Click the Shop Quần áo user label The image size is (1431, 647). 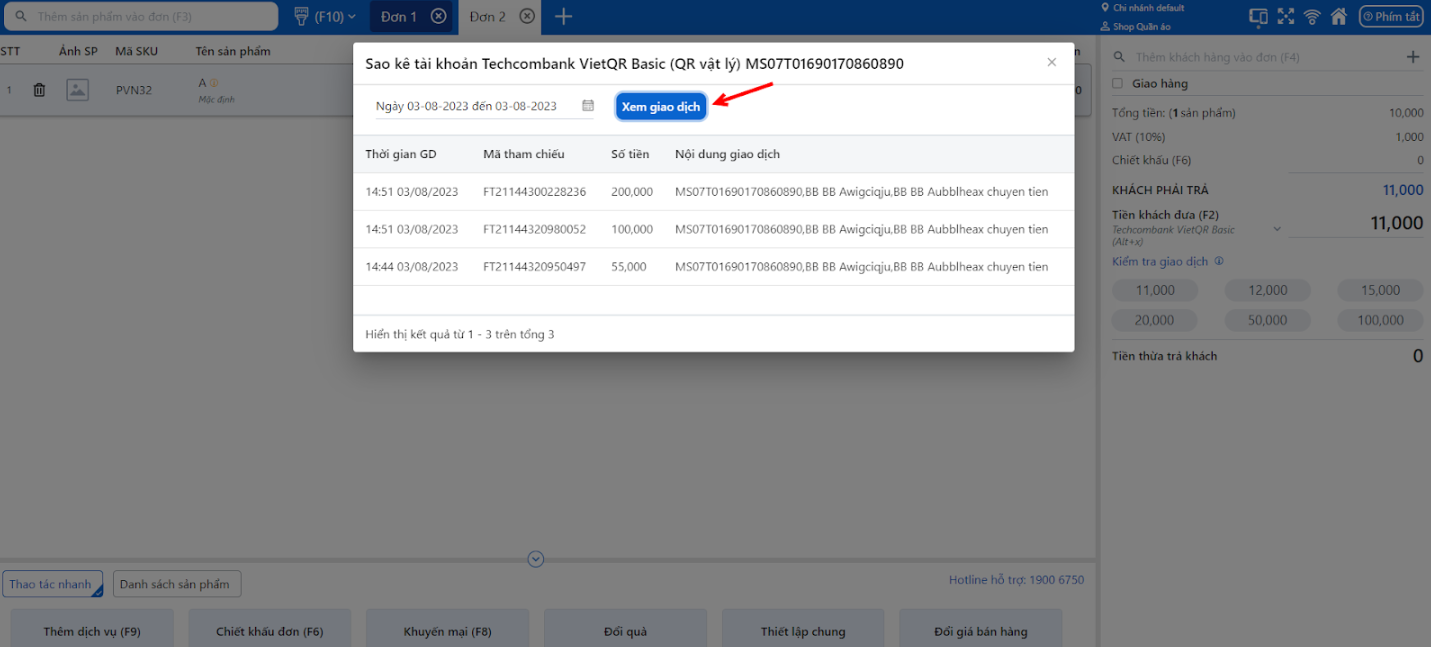click(1141, 27)
